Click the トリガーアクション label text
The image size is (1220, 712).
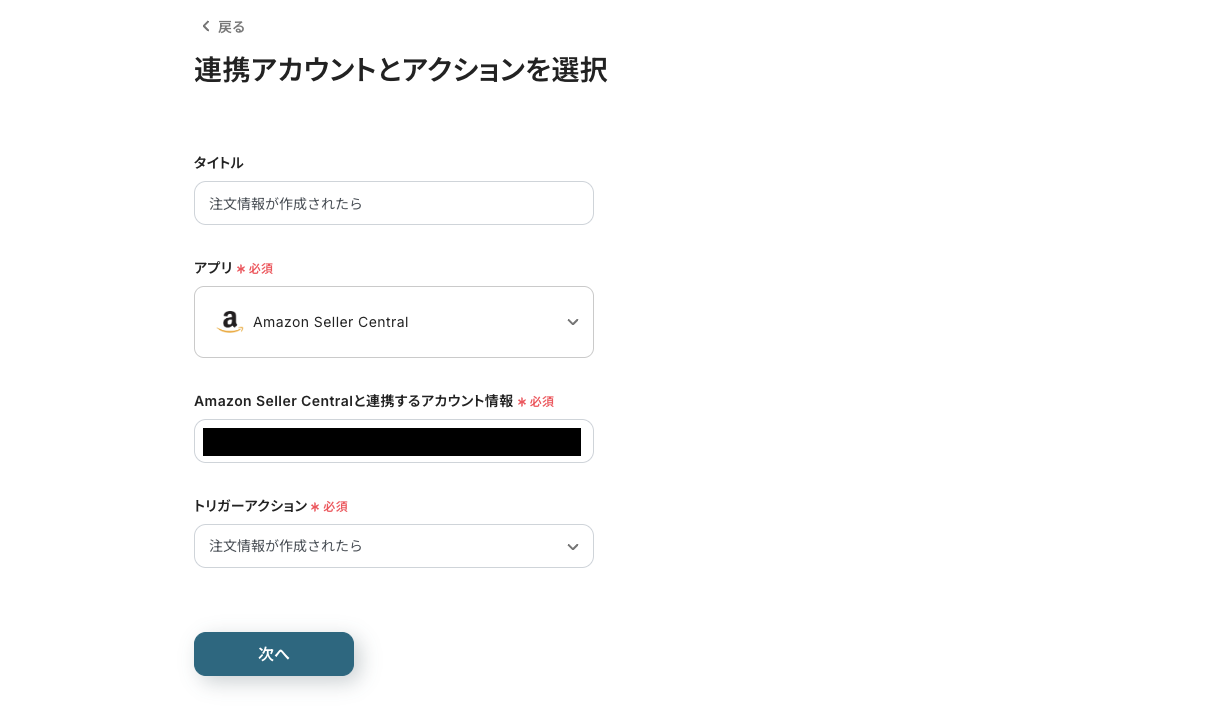pyautogui.click(x=250, y=506)
